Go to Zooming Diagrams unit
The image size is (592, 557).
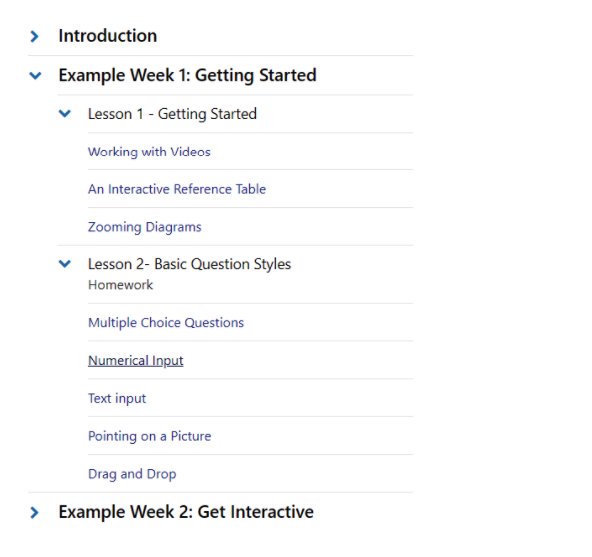coord(145,227)
